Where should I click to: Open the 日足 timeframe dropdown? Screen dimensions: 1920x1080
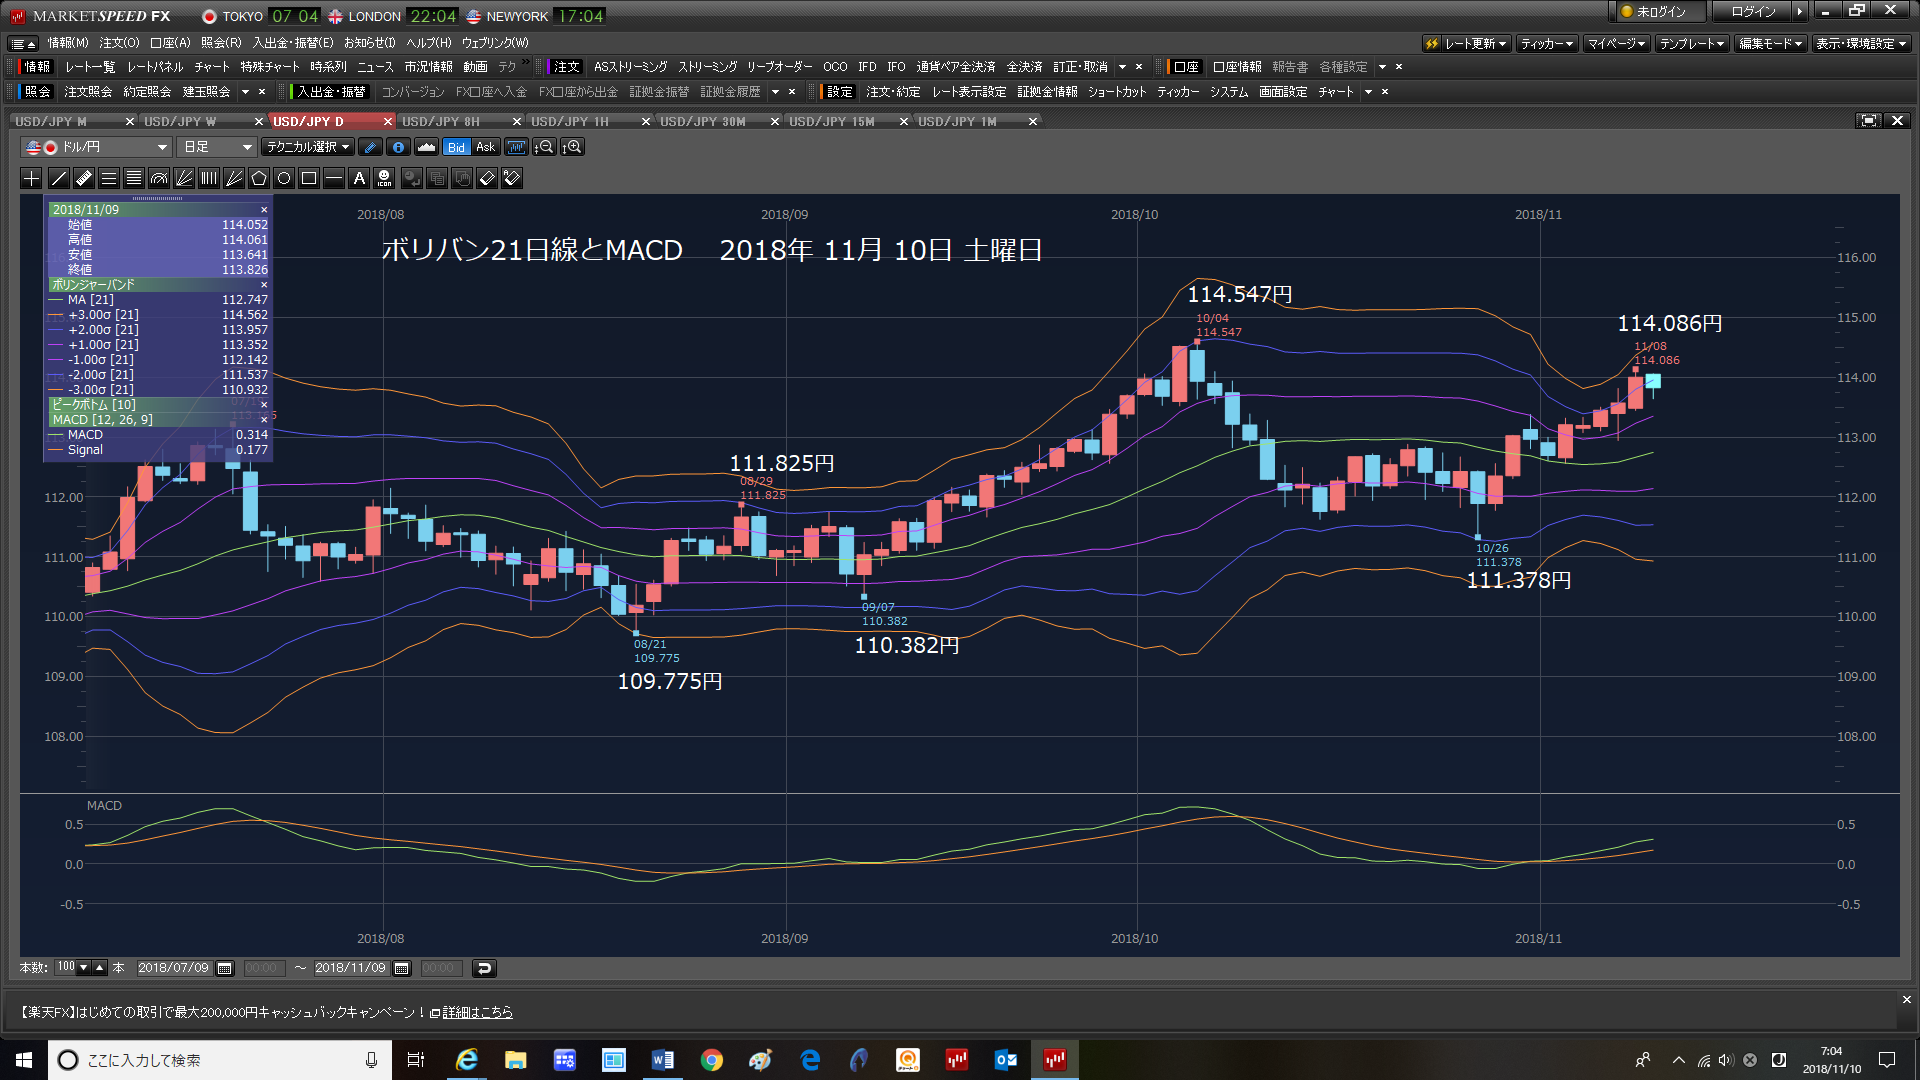(217, 147)
